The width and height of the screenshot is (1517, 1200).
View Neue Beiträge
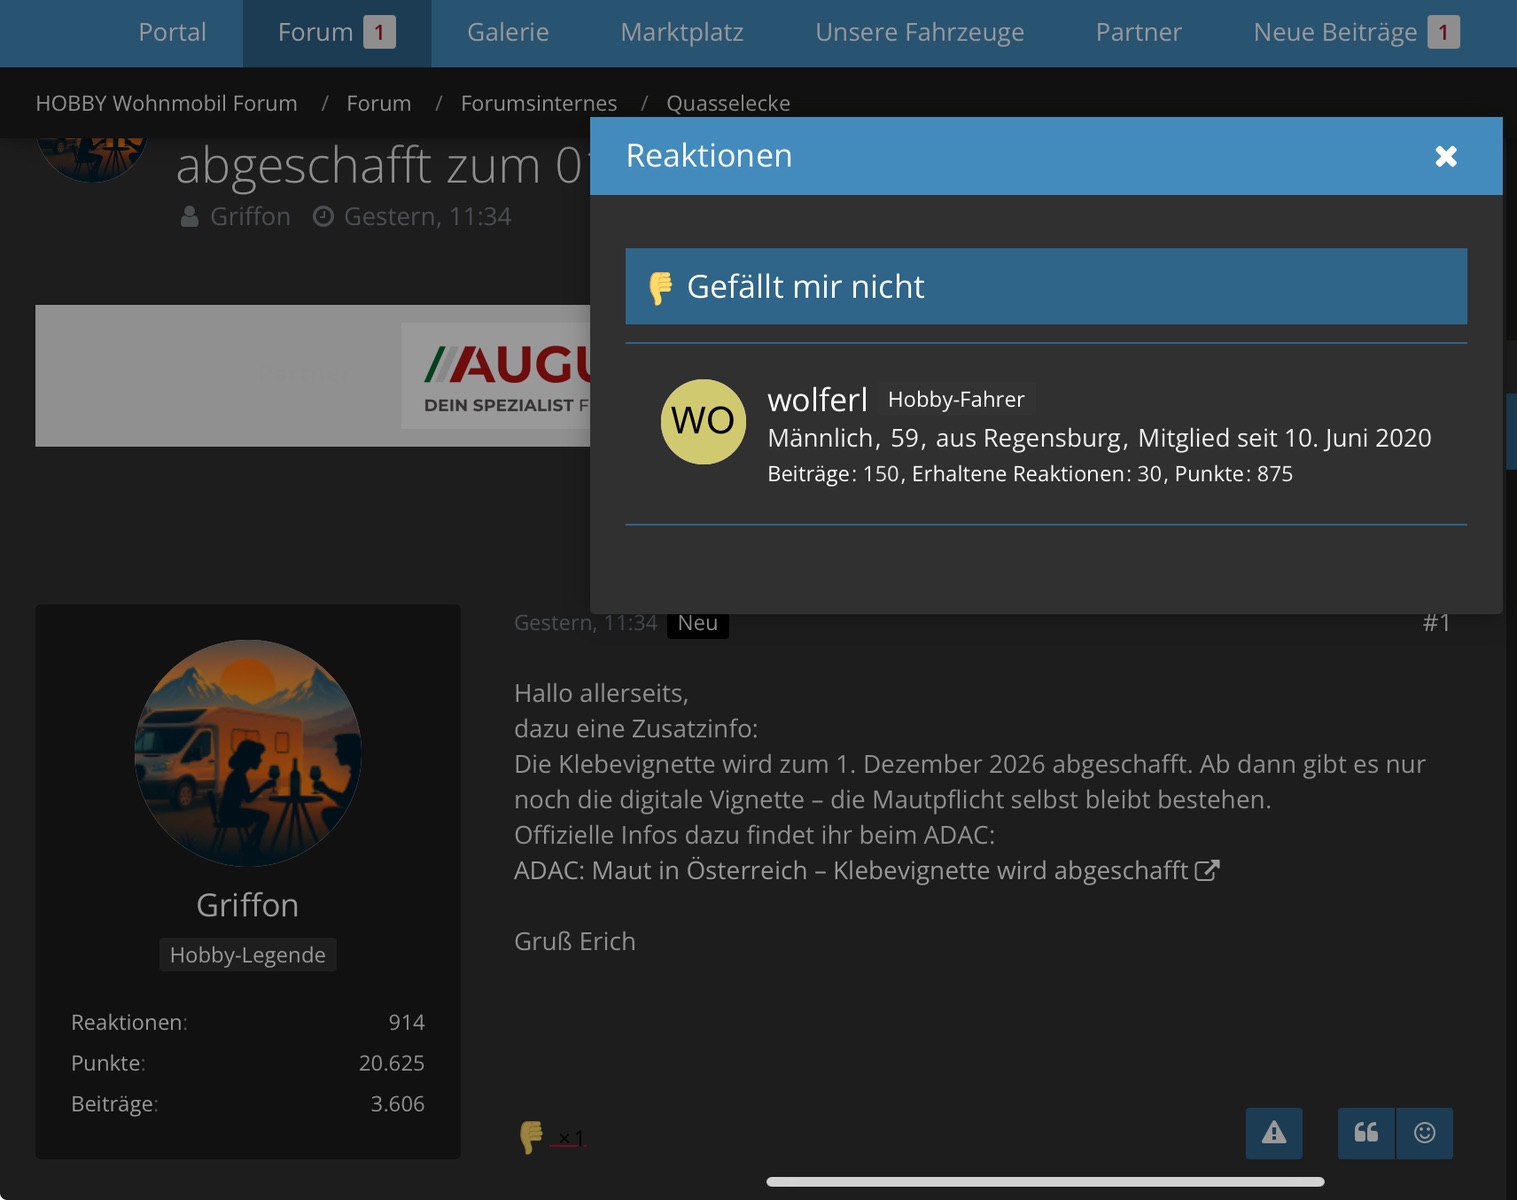click(1335, 33)
